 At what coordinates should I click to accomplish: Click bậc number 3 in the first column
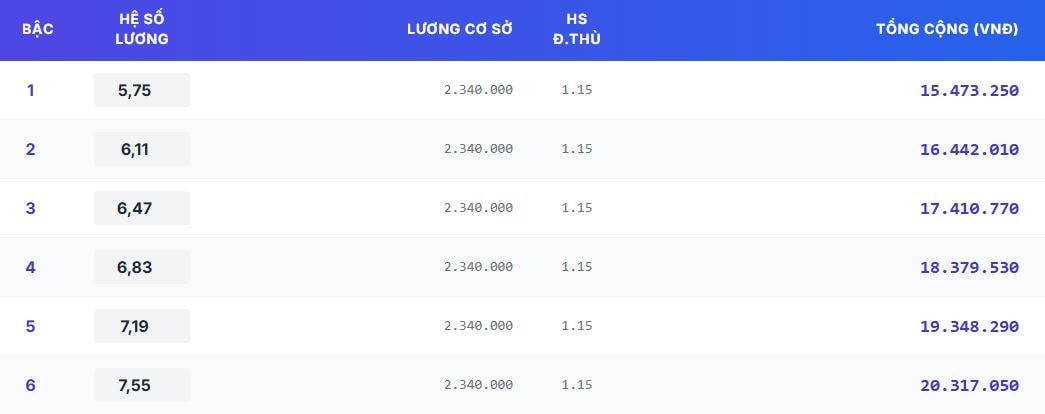click(30, 208)
